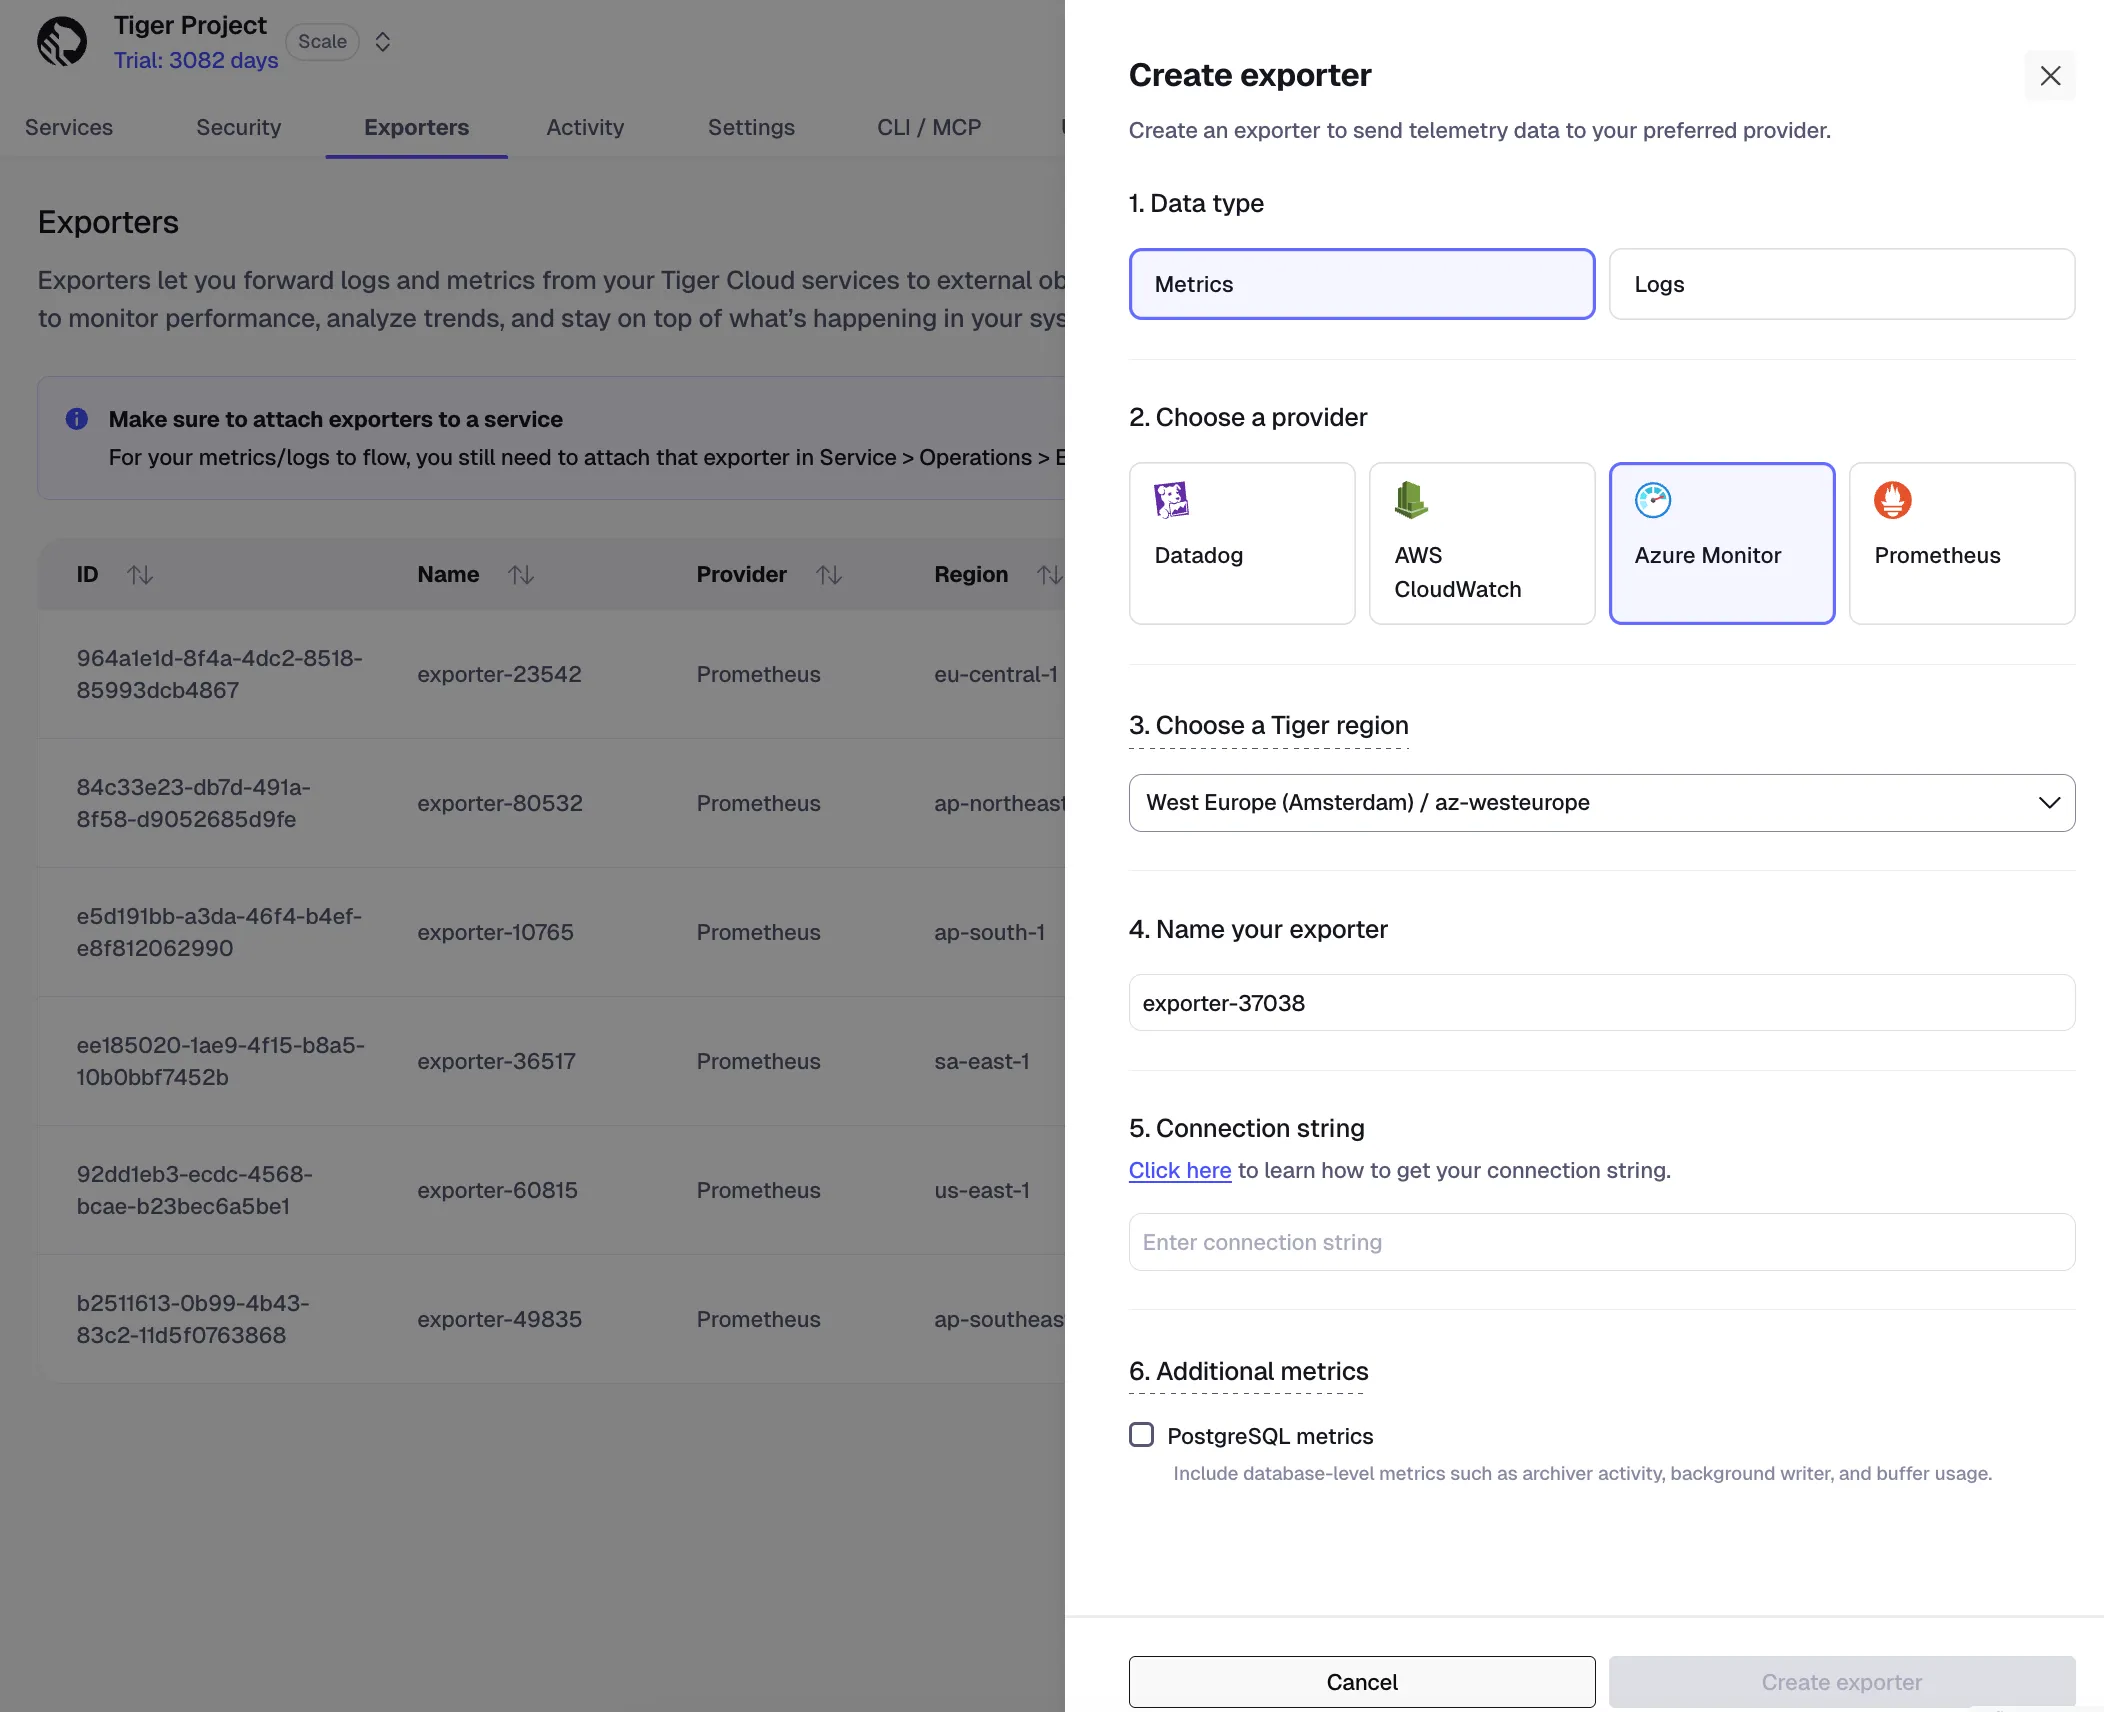The height and width of the screenshot is (1712, 2104).
Task: Click ID 84c33e23-db7d-491a-8f58-d9052685d9fe
Action: 194,803
